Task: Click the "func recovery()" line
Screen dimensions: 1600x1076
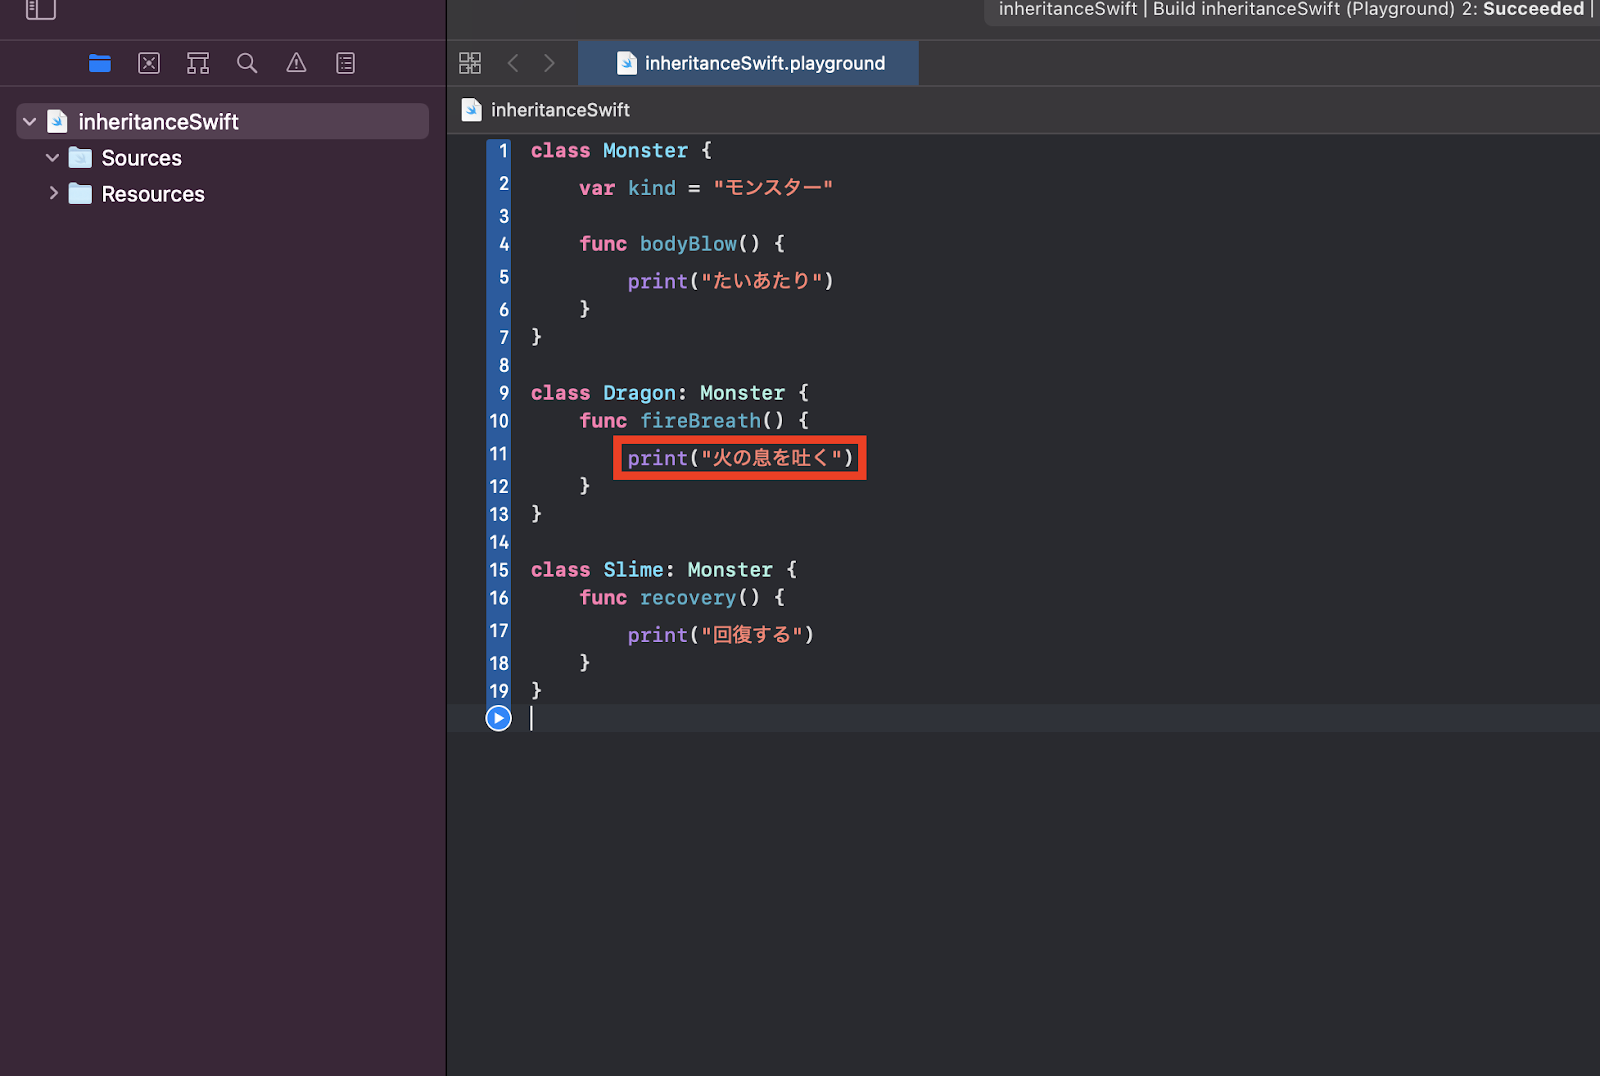Action: (x=682, y=598)
